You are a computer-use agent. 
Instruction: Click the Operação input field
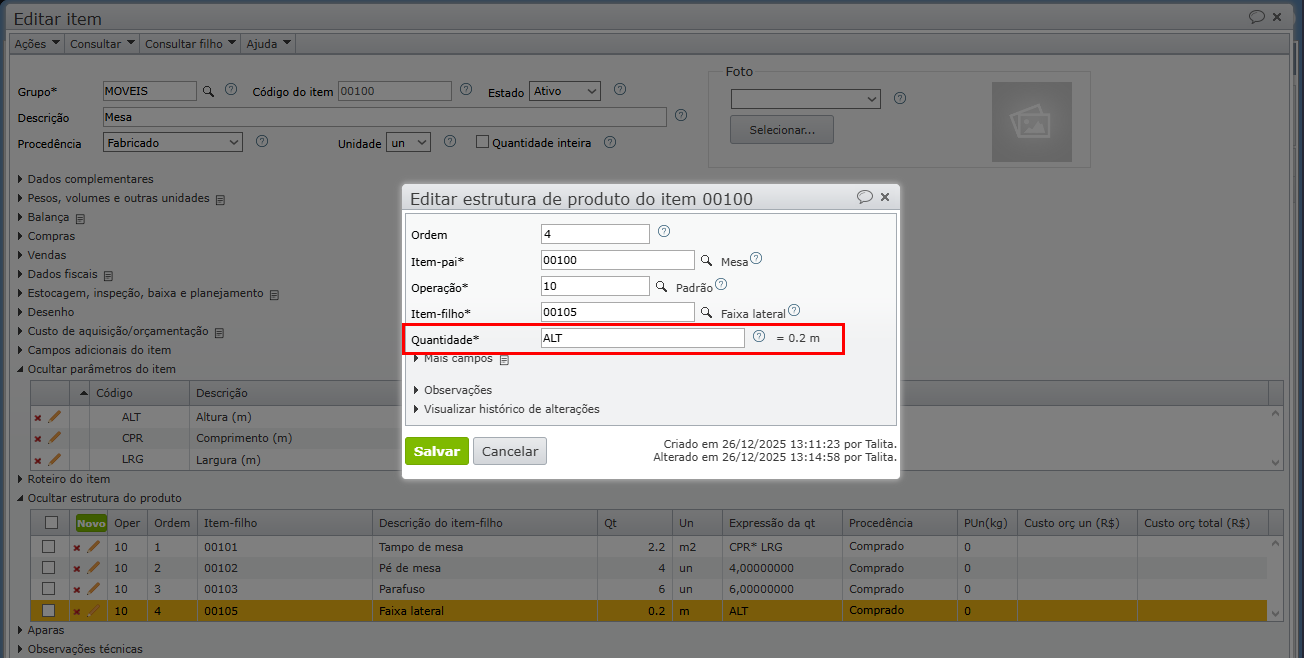point(595,286)
